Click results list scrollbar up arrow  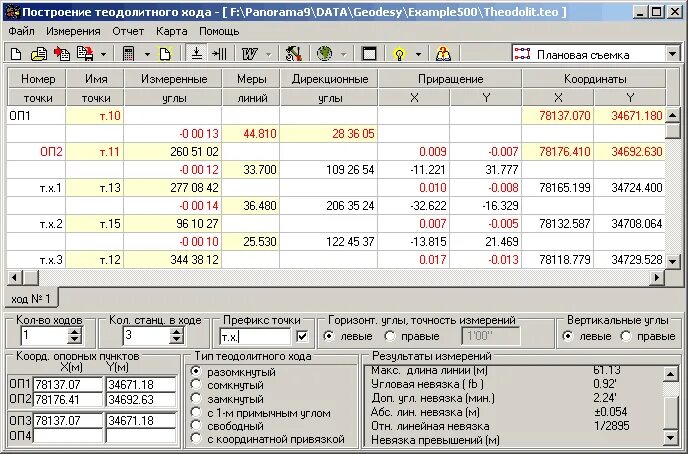tap(671, 374)
